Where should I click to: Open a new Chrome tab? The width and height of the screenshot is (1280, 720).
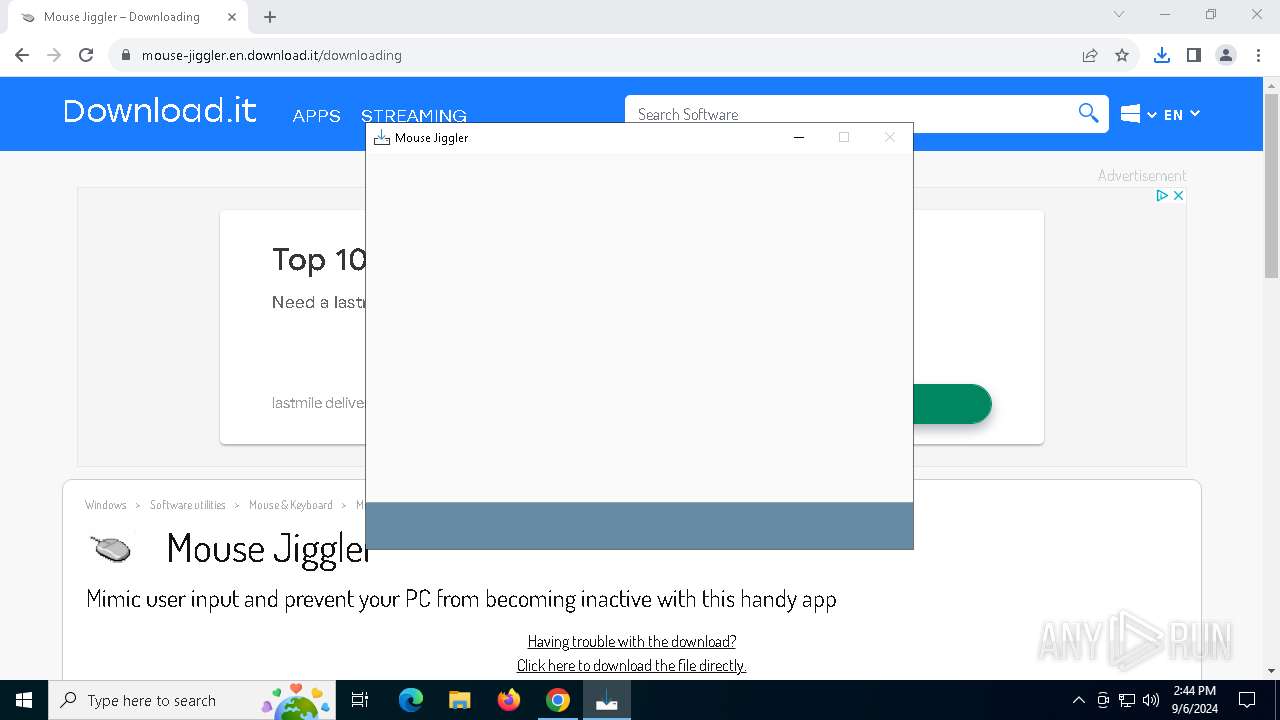tap(270, 17)
